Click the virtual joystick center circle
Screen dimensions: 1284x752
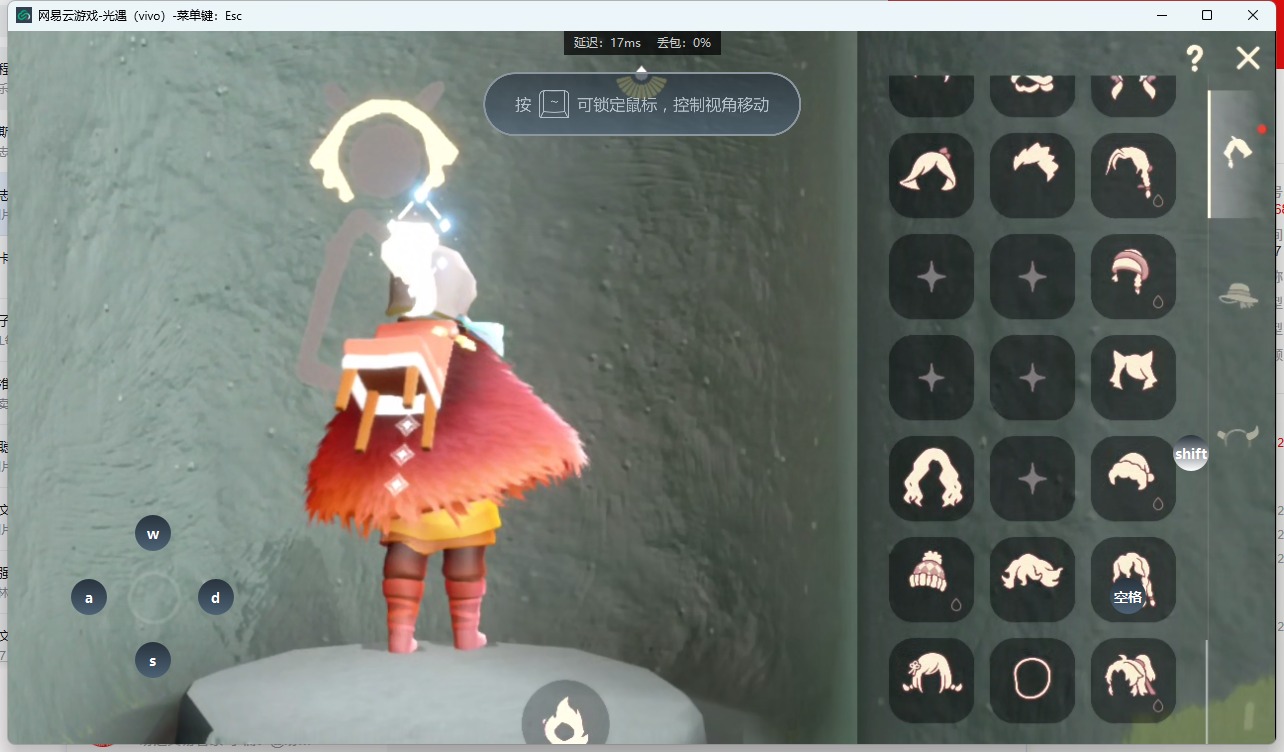click(x=154, y=598)
